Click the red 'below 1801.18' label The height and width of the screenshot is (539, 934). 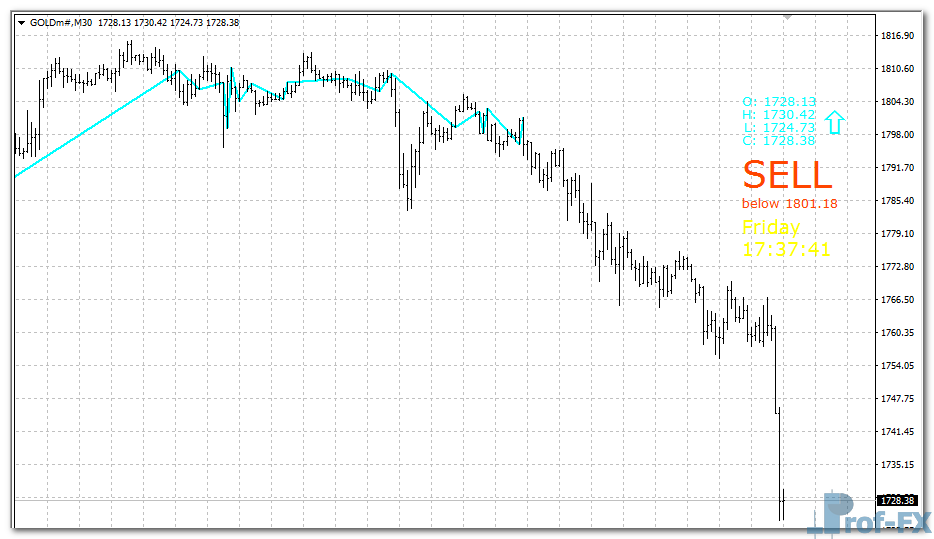789,204
